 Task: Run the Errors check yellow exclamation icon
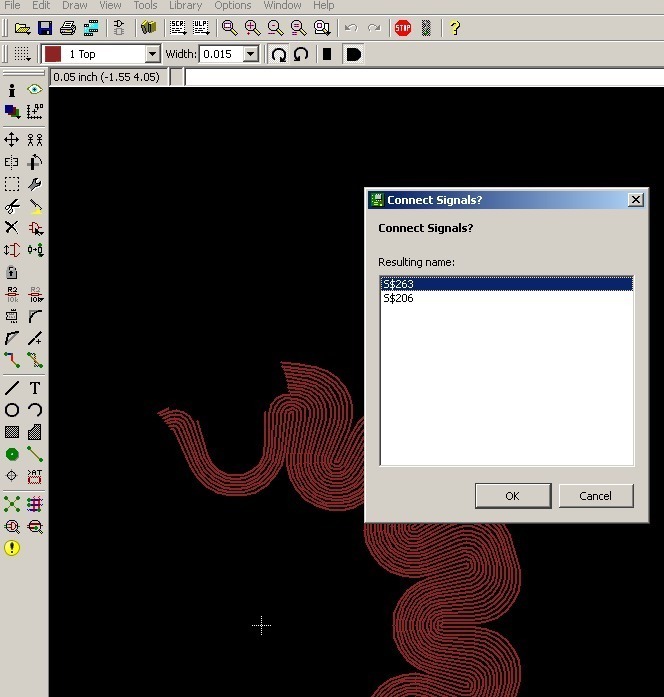click(12, 548)
